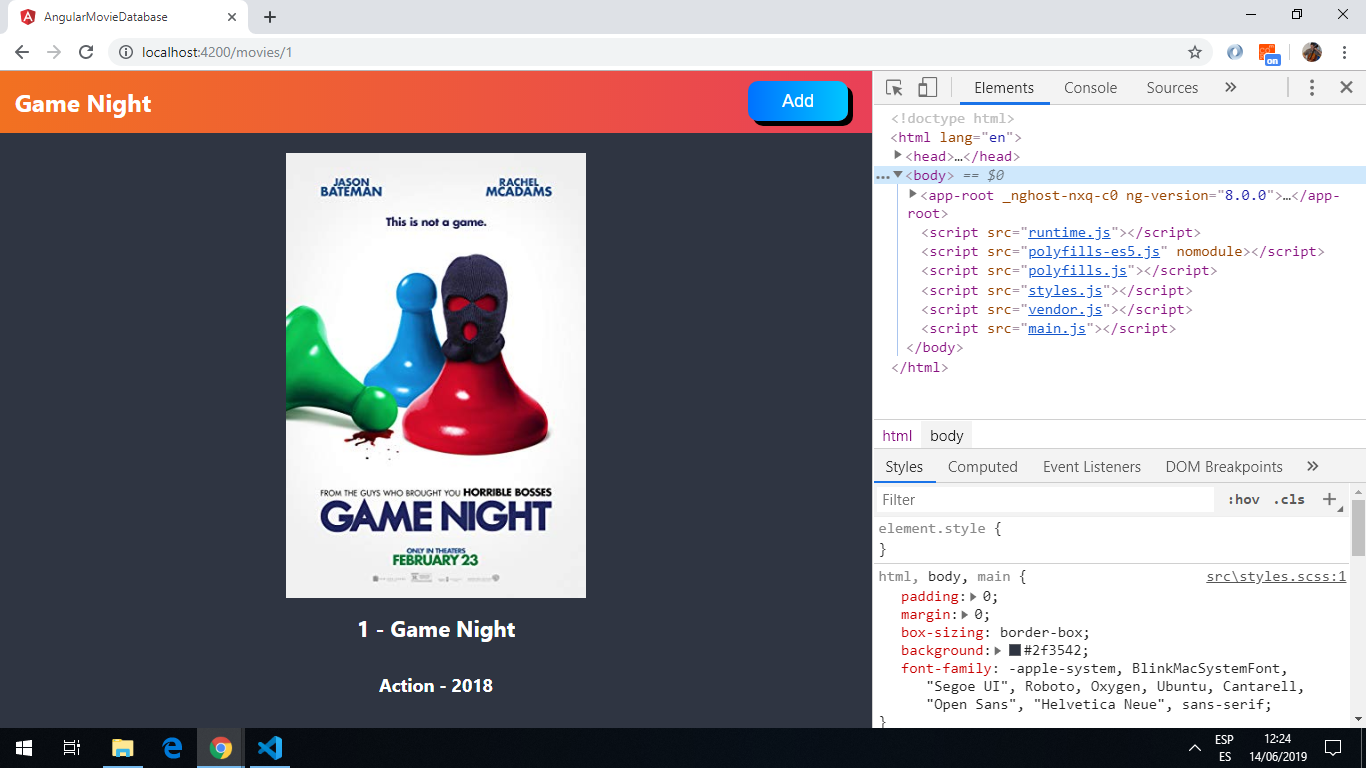Open the Chrome menu (three dots)
The image size is (1366, 768).
(1345, 52)
